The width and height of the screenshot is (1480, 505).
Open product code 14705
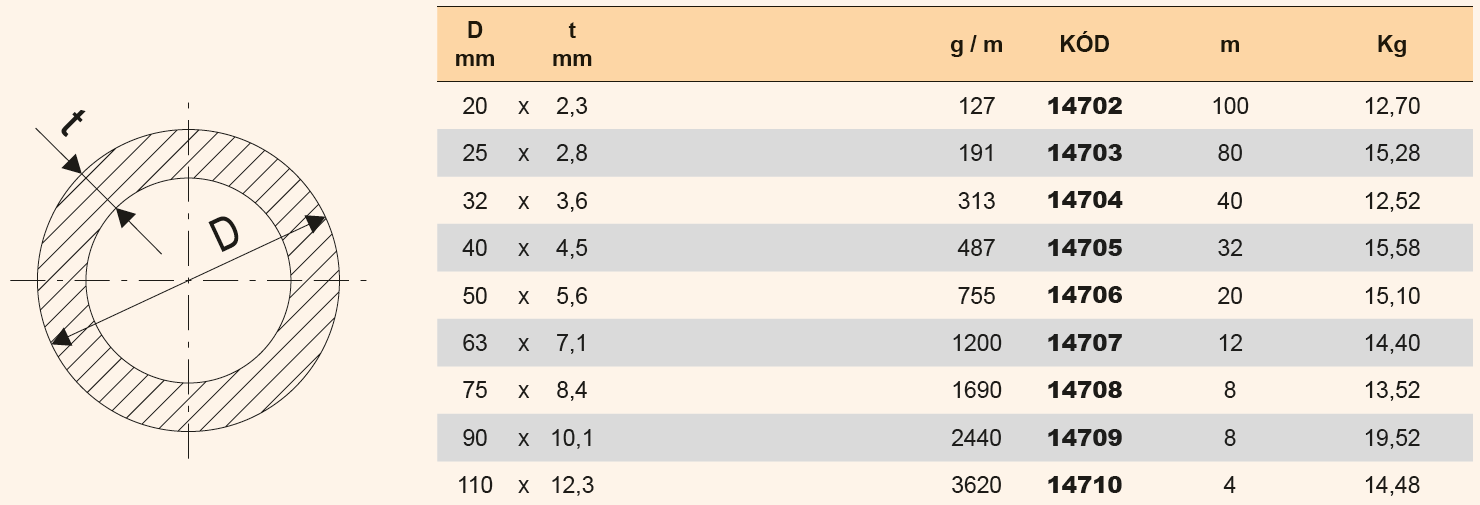(1085, 248)
